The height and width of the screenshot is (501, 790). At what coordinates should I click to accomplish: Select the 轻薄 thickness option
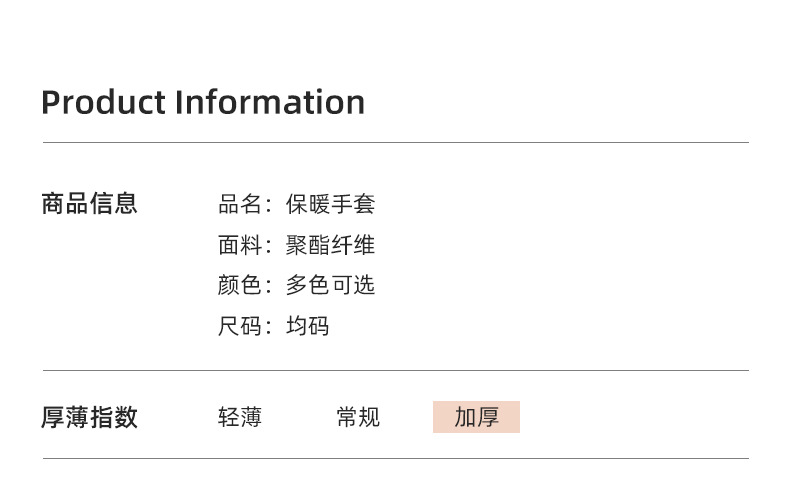coord(240,417)
